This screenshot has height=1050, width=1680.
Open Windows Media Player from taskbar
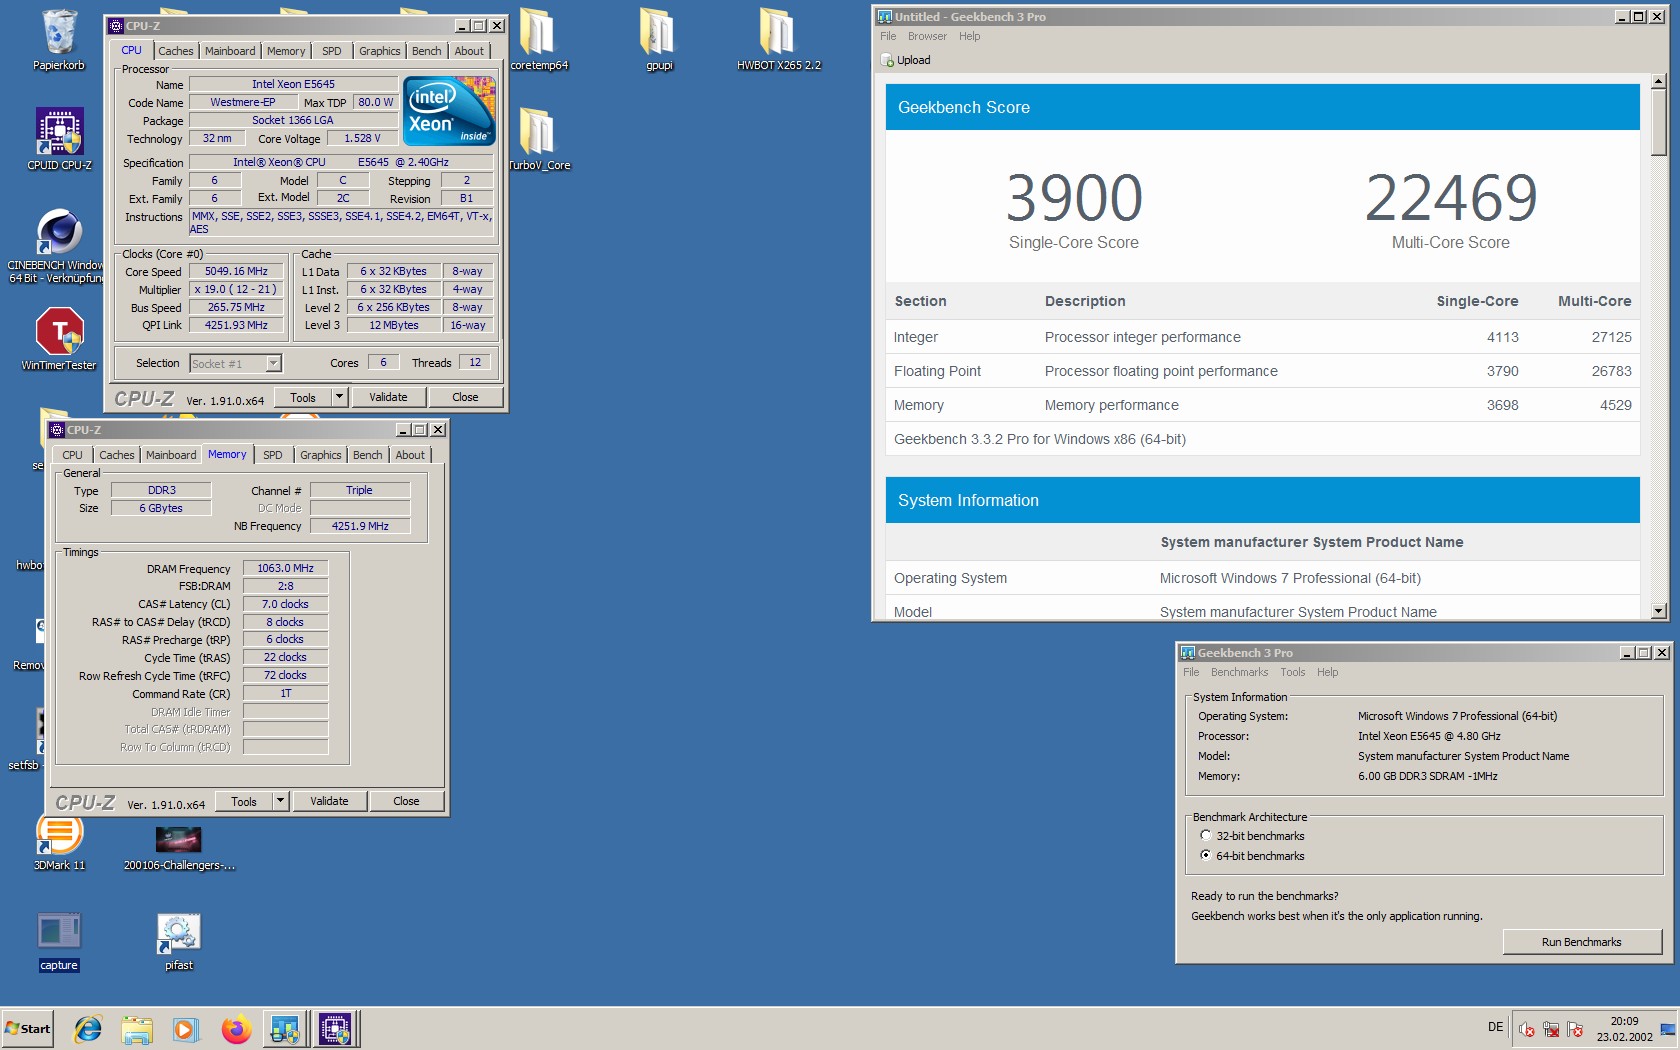(186, 1028)
